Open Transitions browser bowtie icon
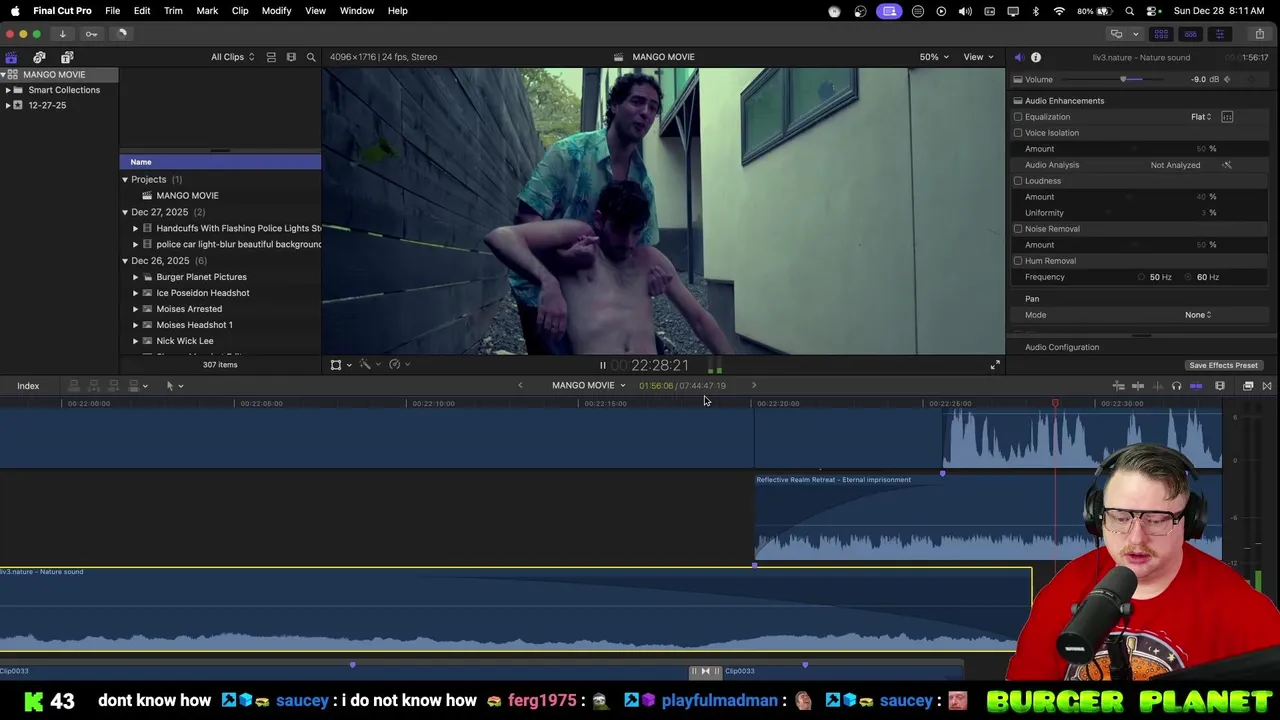The width and height of the screenshot is (1280, 720). 1267,386
